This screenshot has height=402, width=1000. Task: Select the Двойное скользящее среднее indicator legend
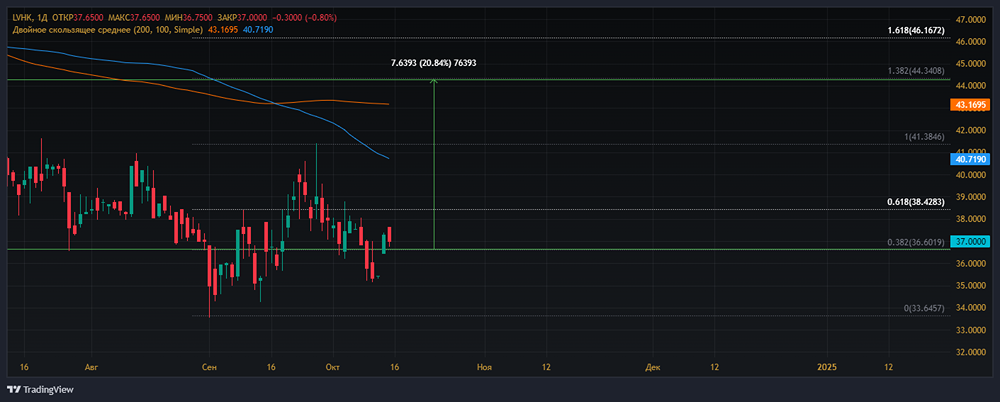click(107, 29)
